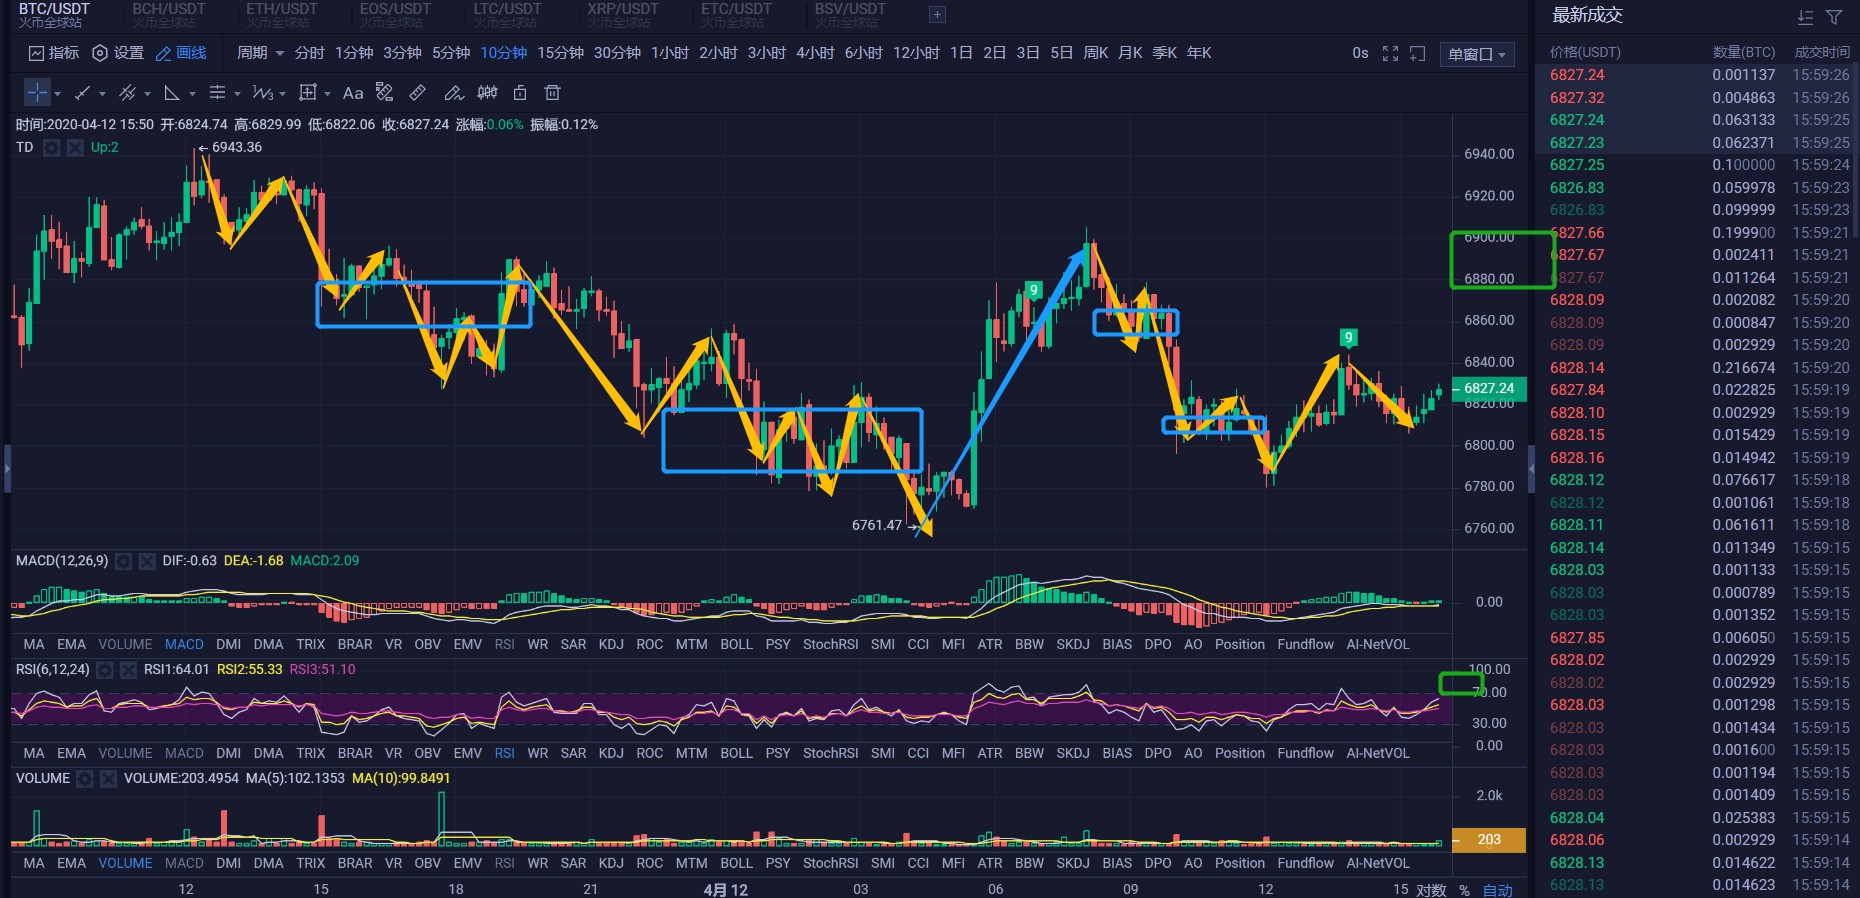
Task: Toggle the 画线 drawing toolbar
Action: coord(181,53)
